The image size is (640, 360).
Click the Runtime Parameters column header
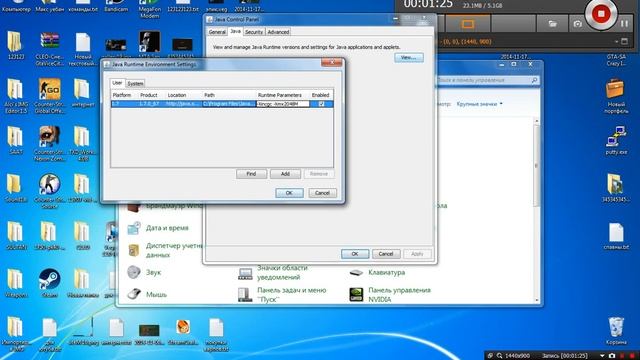click(x=280, y=95)
